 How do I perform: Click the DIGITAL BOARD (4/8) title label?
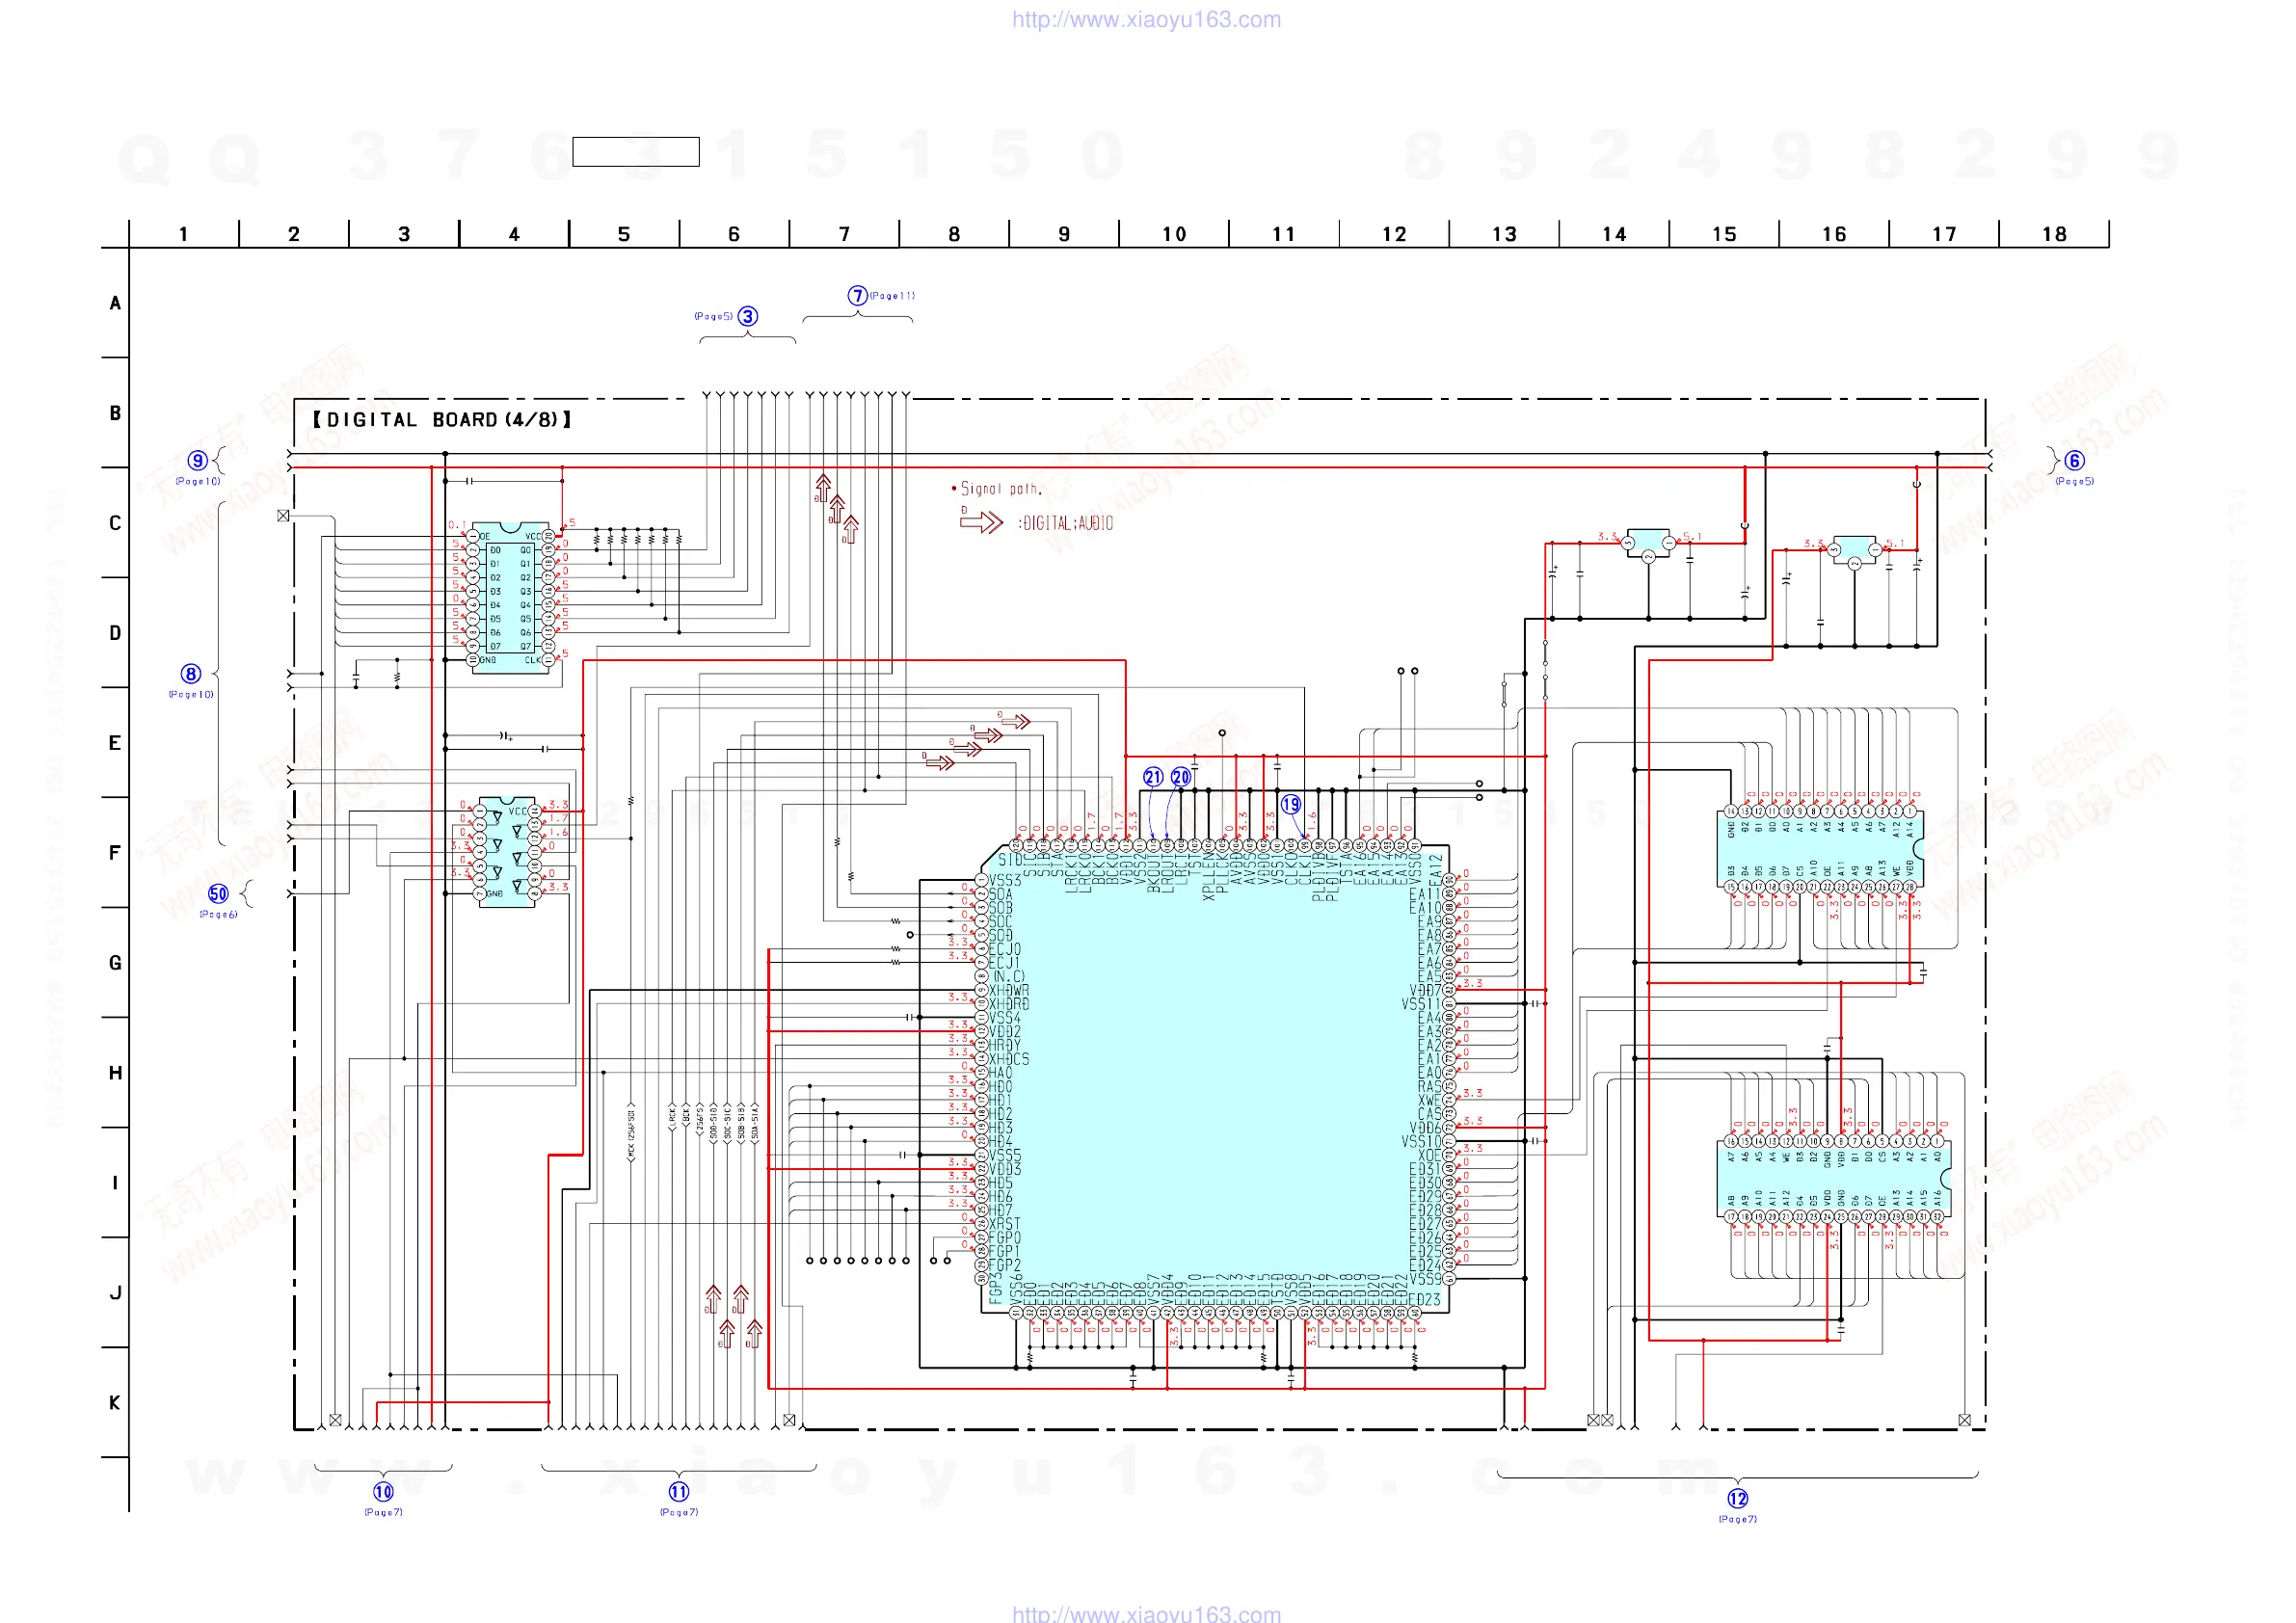coord(442,420)
